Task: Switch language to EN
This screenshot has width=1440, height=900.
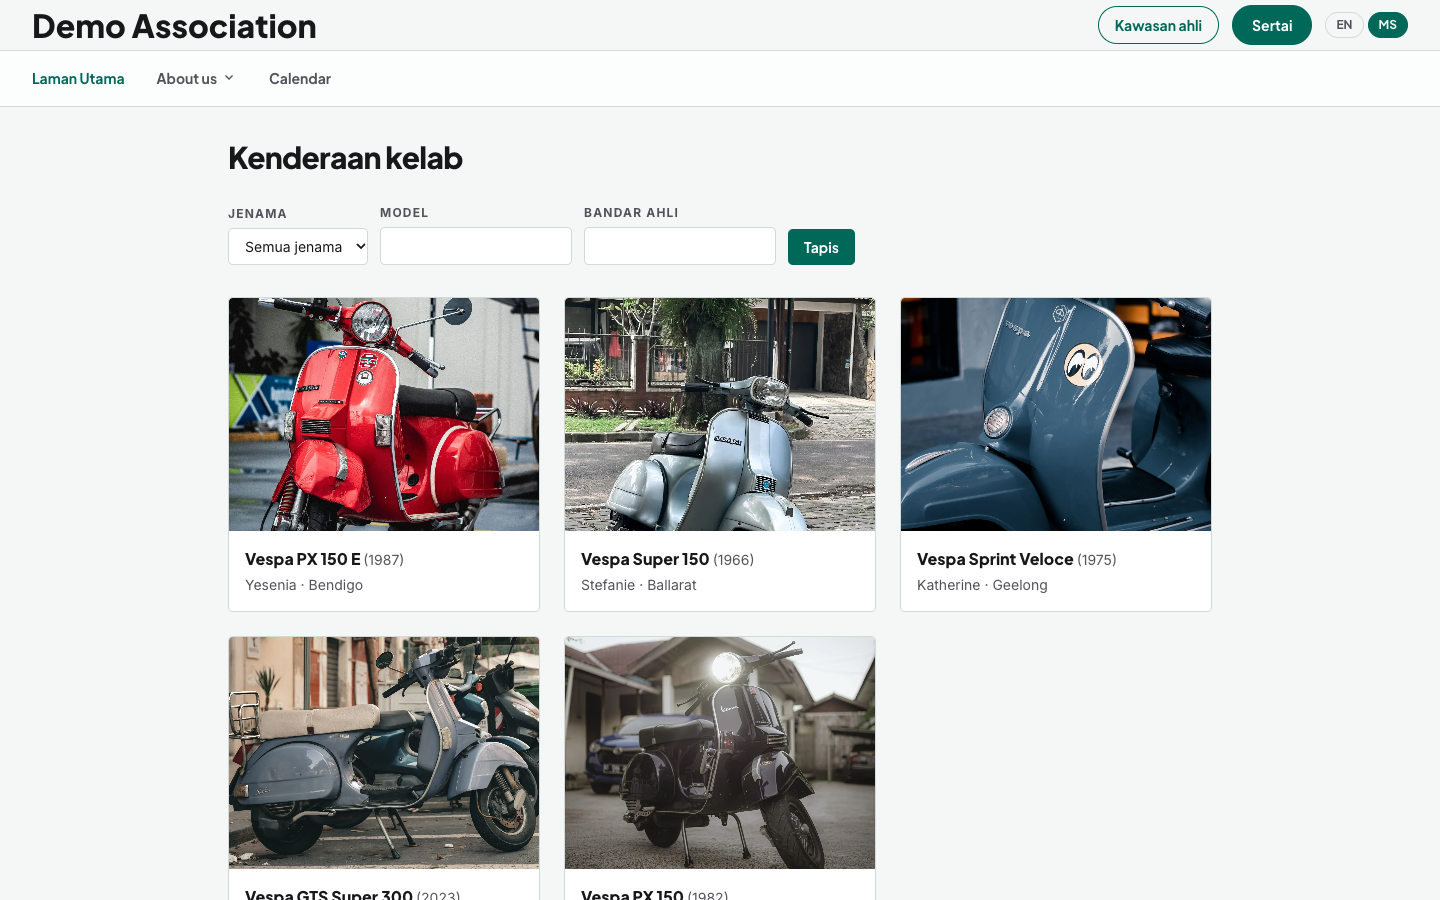Action: [x=1344, y=25]
